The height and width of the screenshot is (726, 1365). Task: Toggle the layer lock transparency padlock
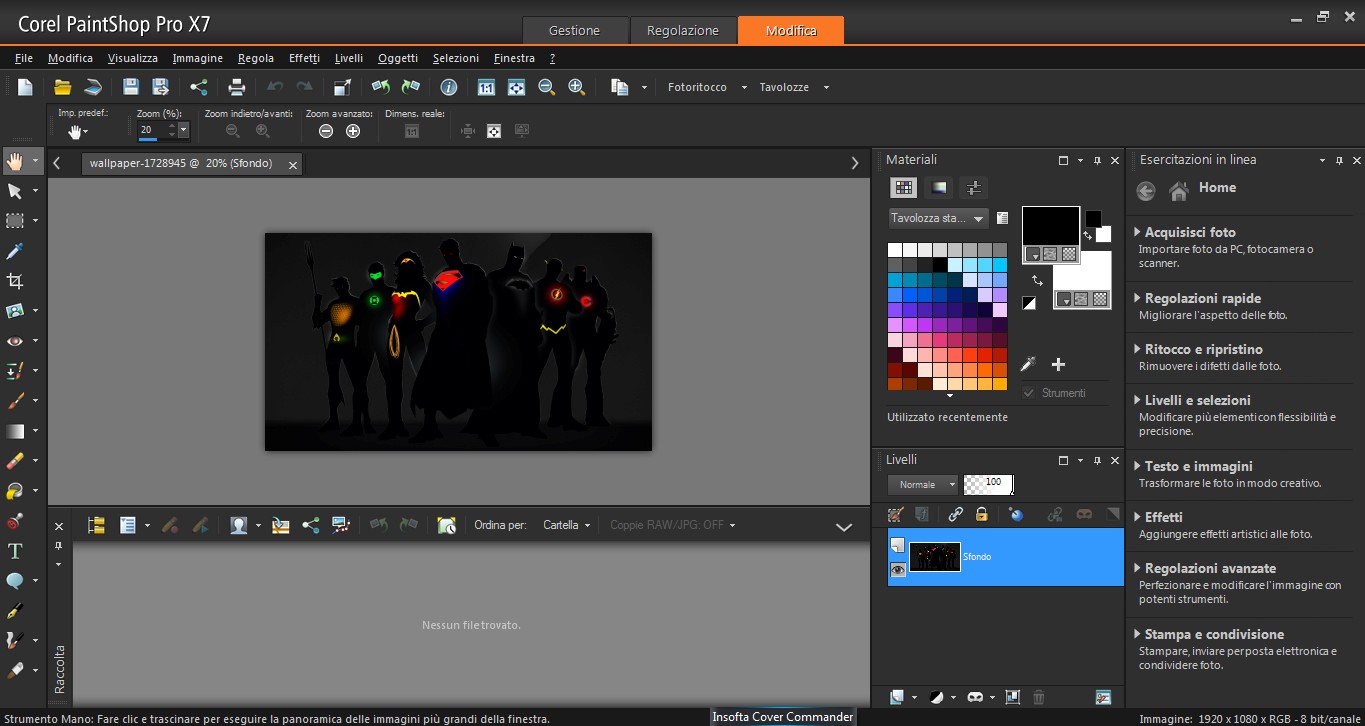[981, 514]
